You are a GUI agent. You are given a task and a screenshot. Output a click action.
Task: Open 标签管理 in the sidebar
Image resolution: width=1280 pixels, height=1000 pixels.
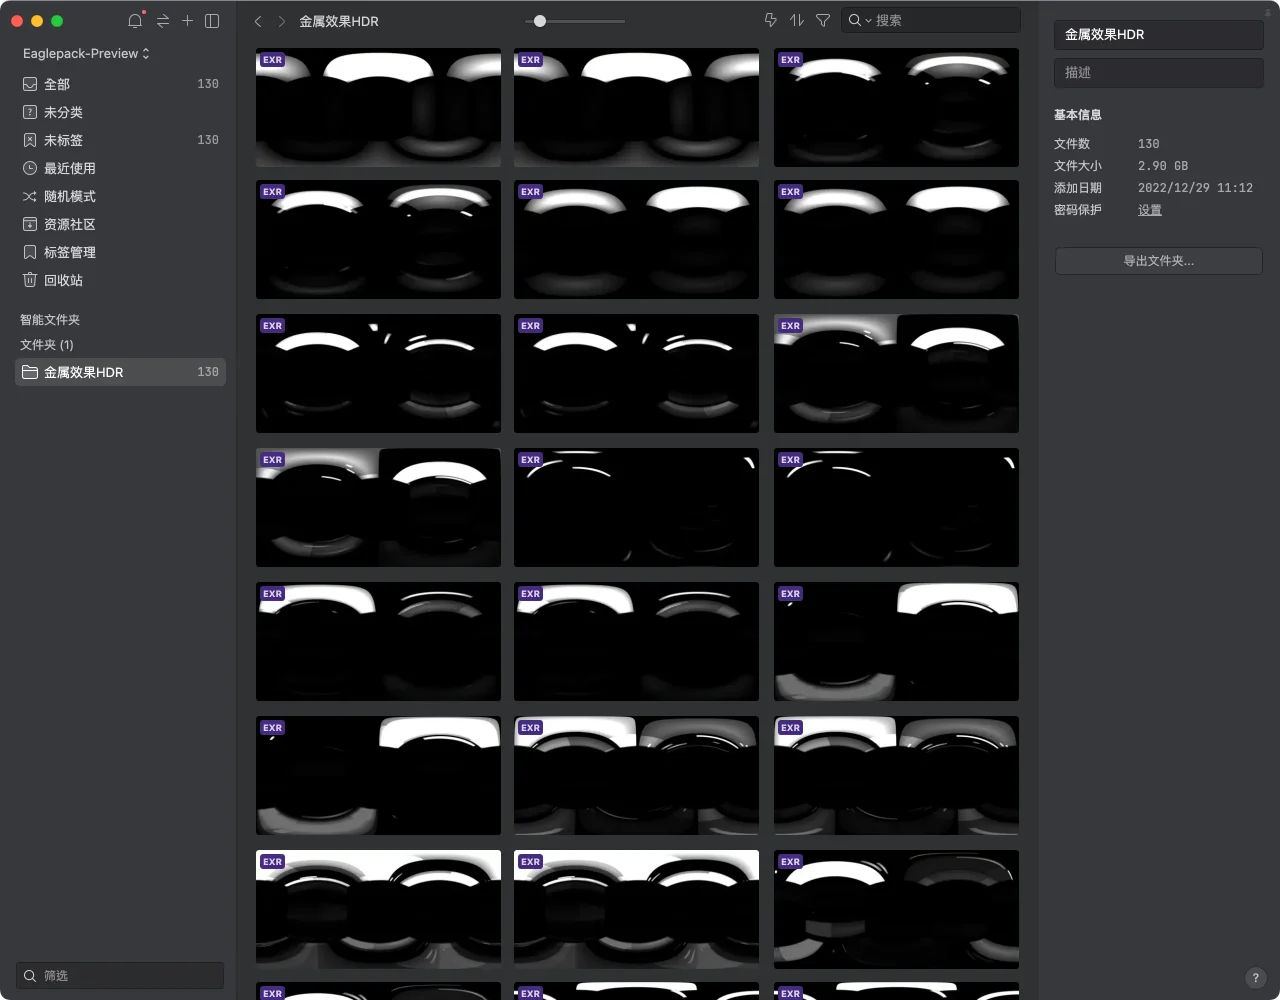click(x=120, y=252)
